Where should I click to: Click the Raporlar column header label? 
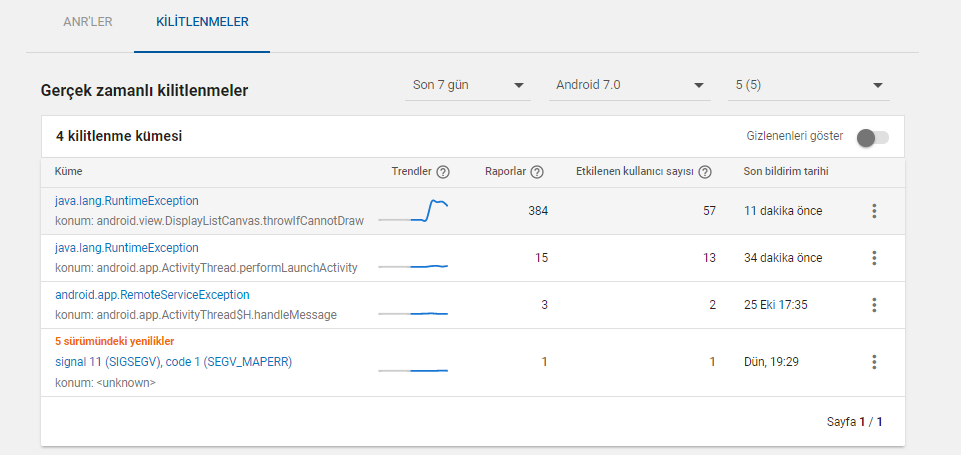click(505, 172)
